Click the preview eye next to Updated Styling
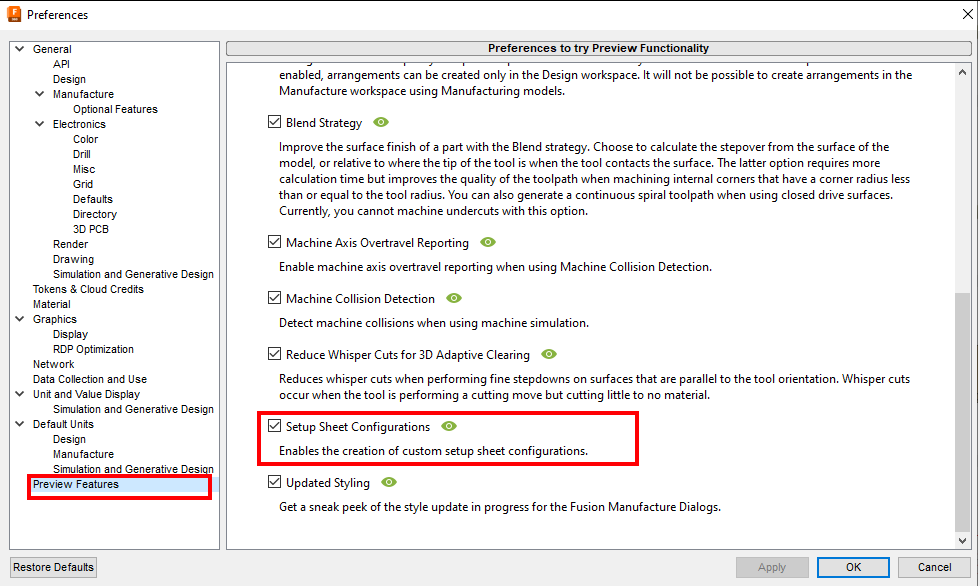The width and height of the screenshot is (980, 586). click(388, 482)
